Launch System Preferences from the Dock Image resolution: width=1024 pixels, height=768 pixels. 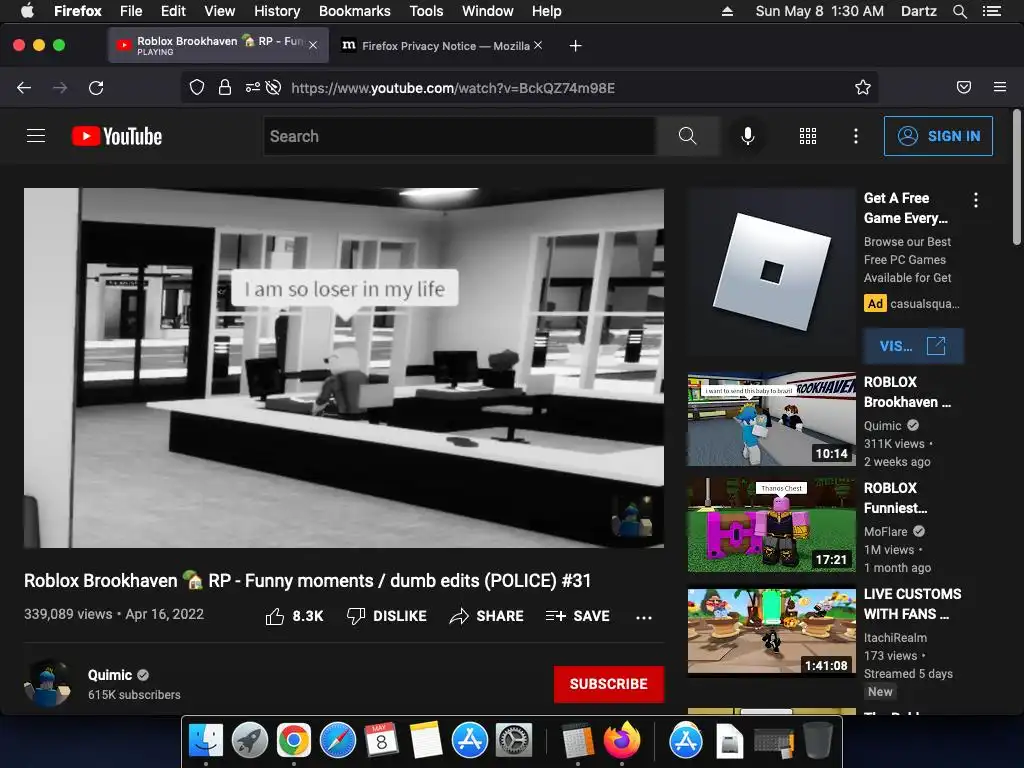click(514, 741)
